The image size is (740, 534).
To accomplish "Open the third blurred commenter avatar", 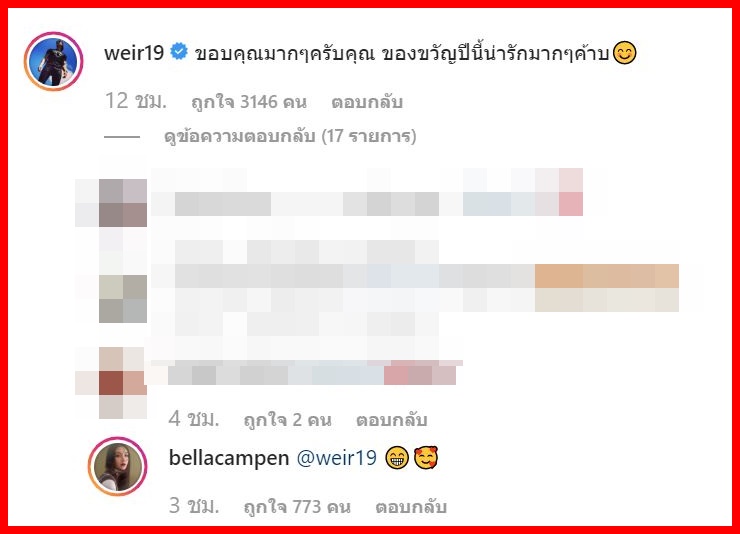I will click(123, 383).
